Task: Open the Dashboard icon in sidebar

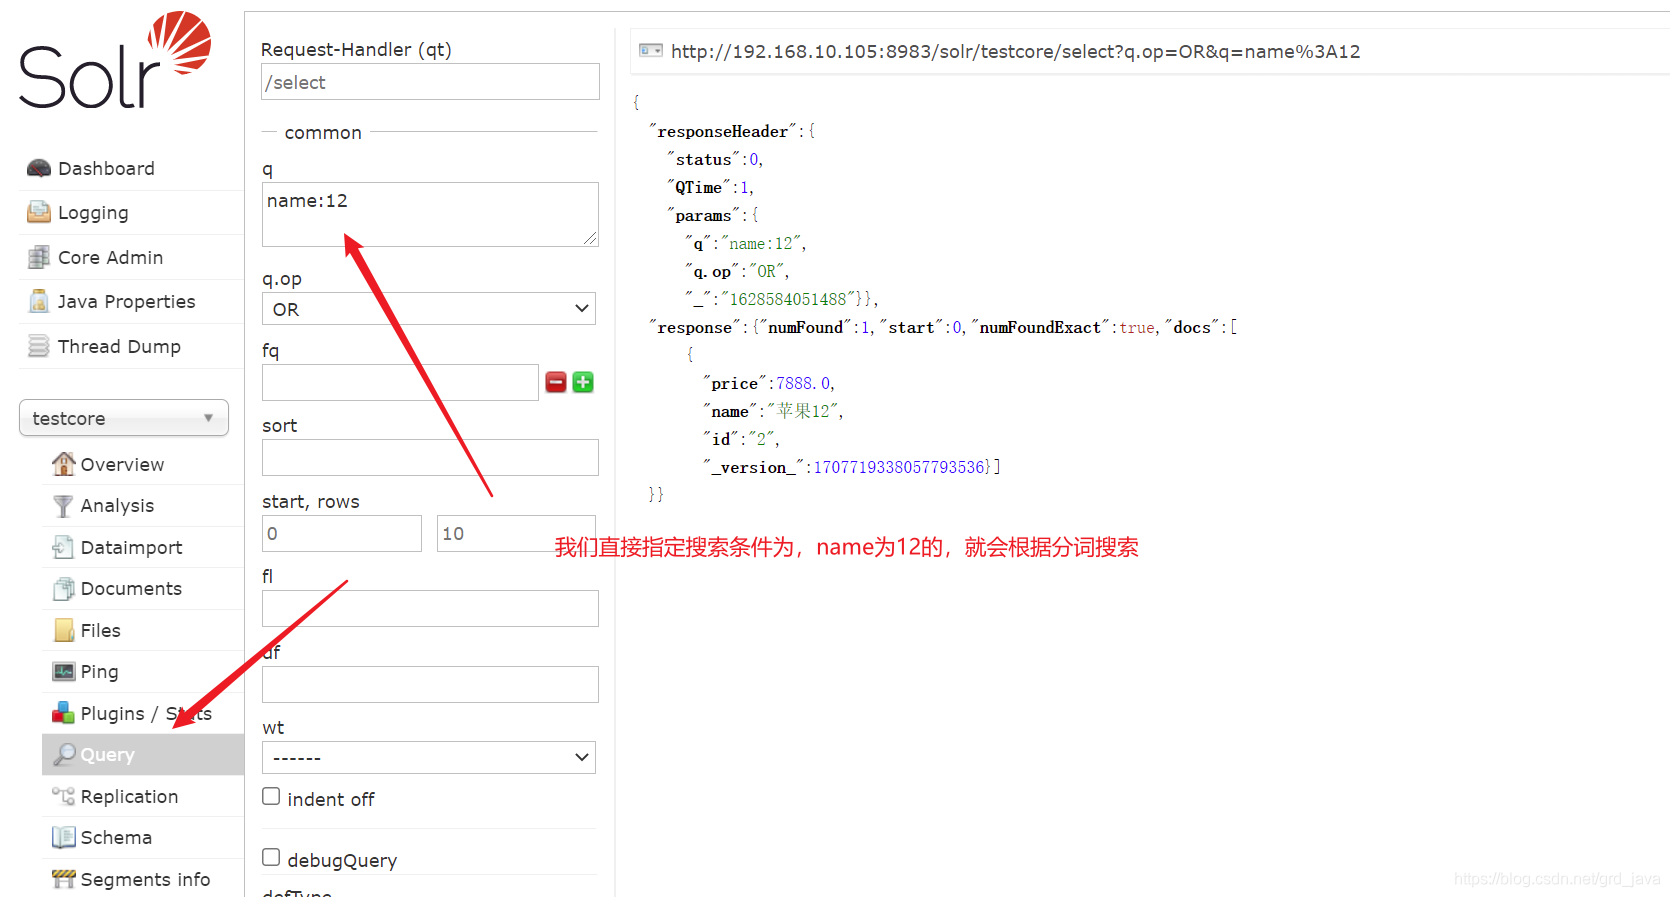Action: 39,168
